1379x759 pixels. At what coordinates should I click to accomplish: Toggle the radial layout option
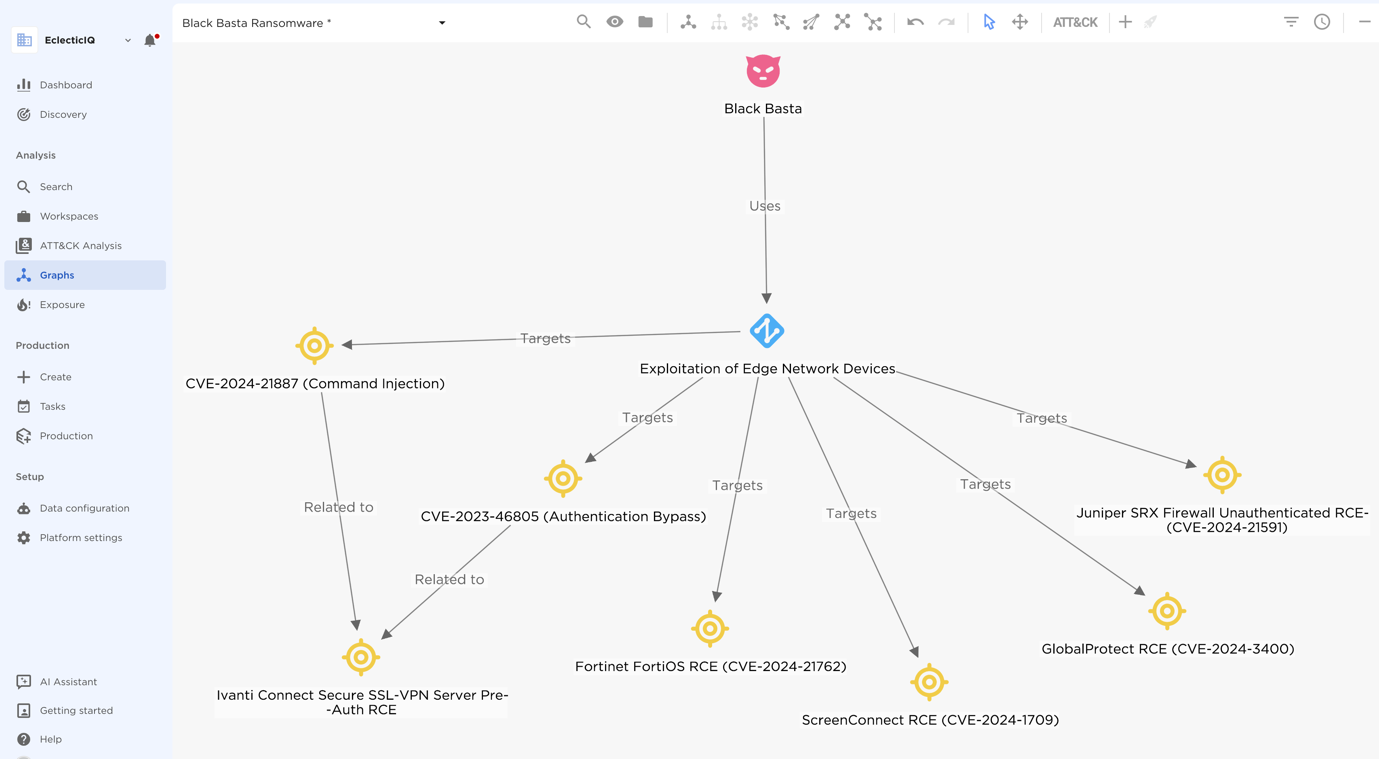750,21
